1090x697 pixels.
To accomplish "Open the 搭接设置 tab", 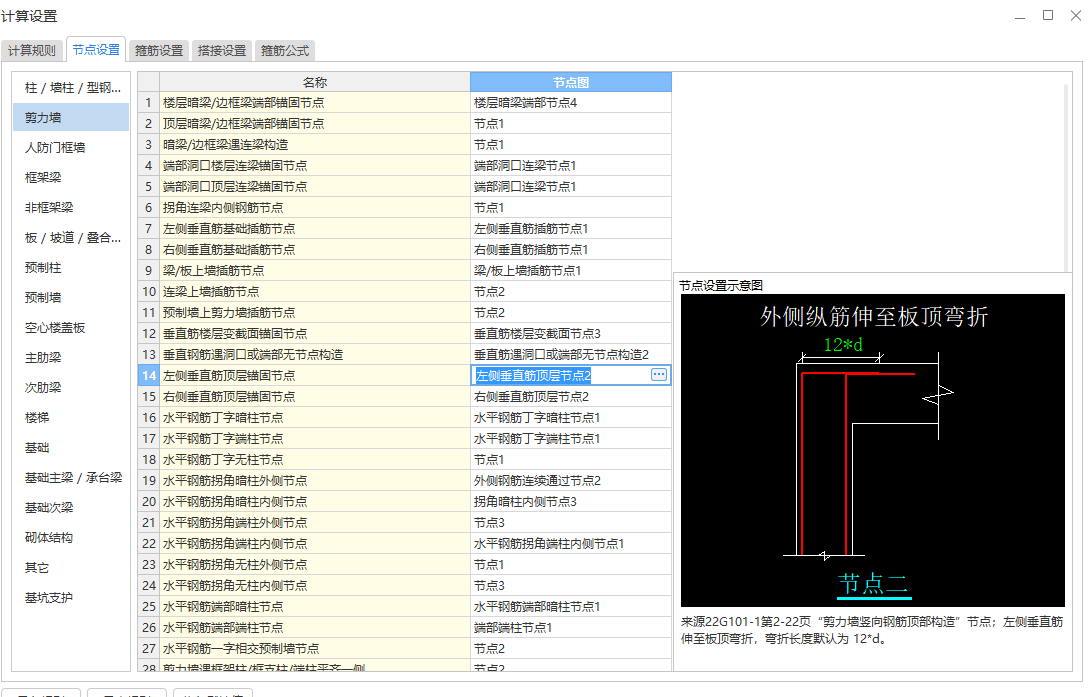I will (222, 50).
